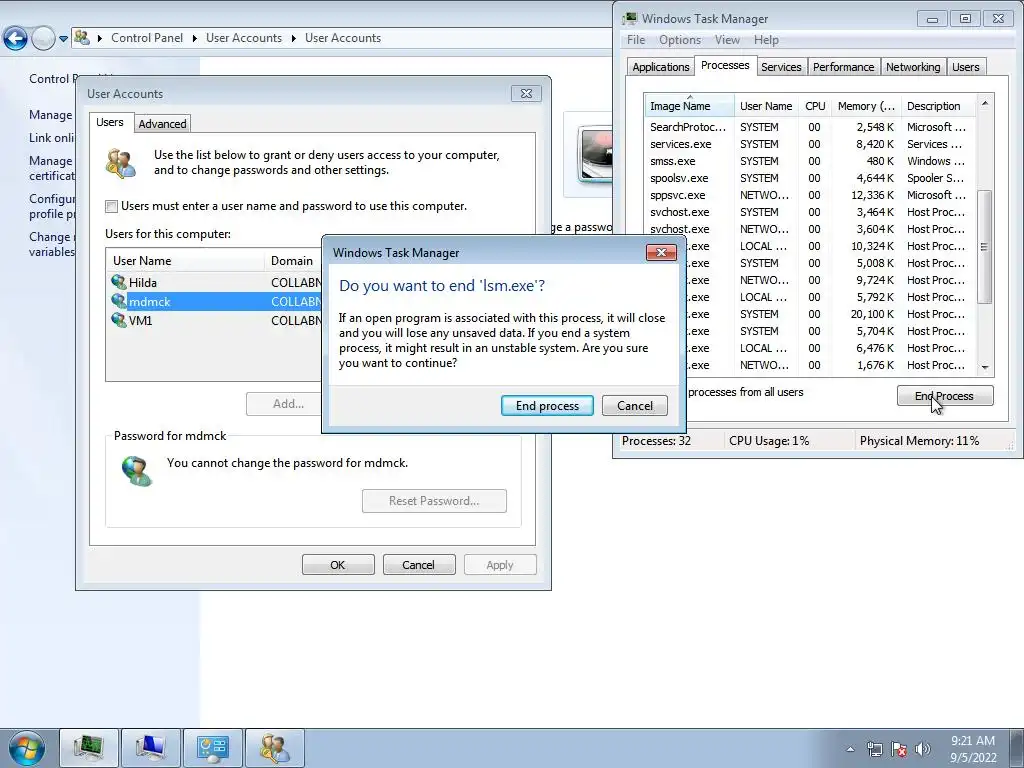Select user VM1 in the list

[214, 320]
